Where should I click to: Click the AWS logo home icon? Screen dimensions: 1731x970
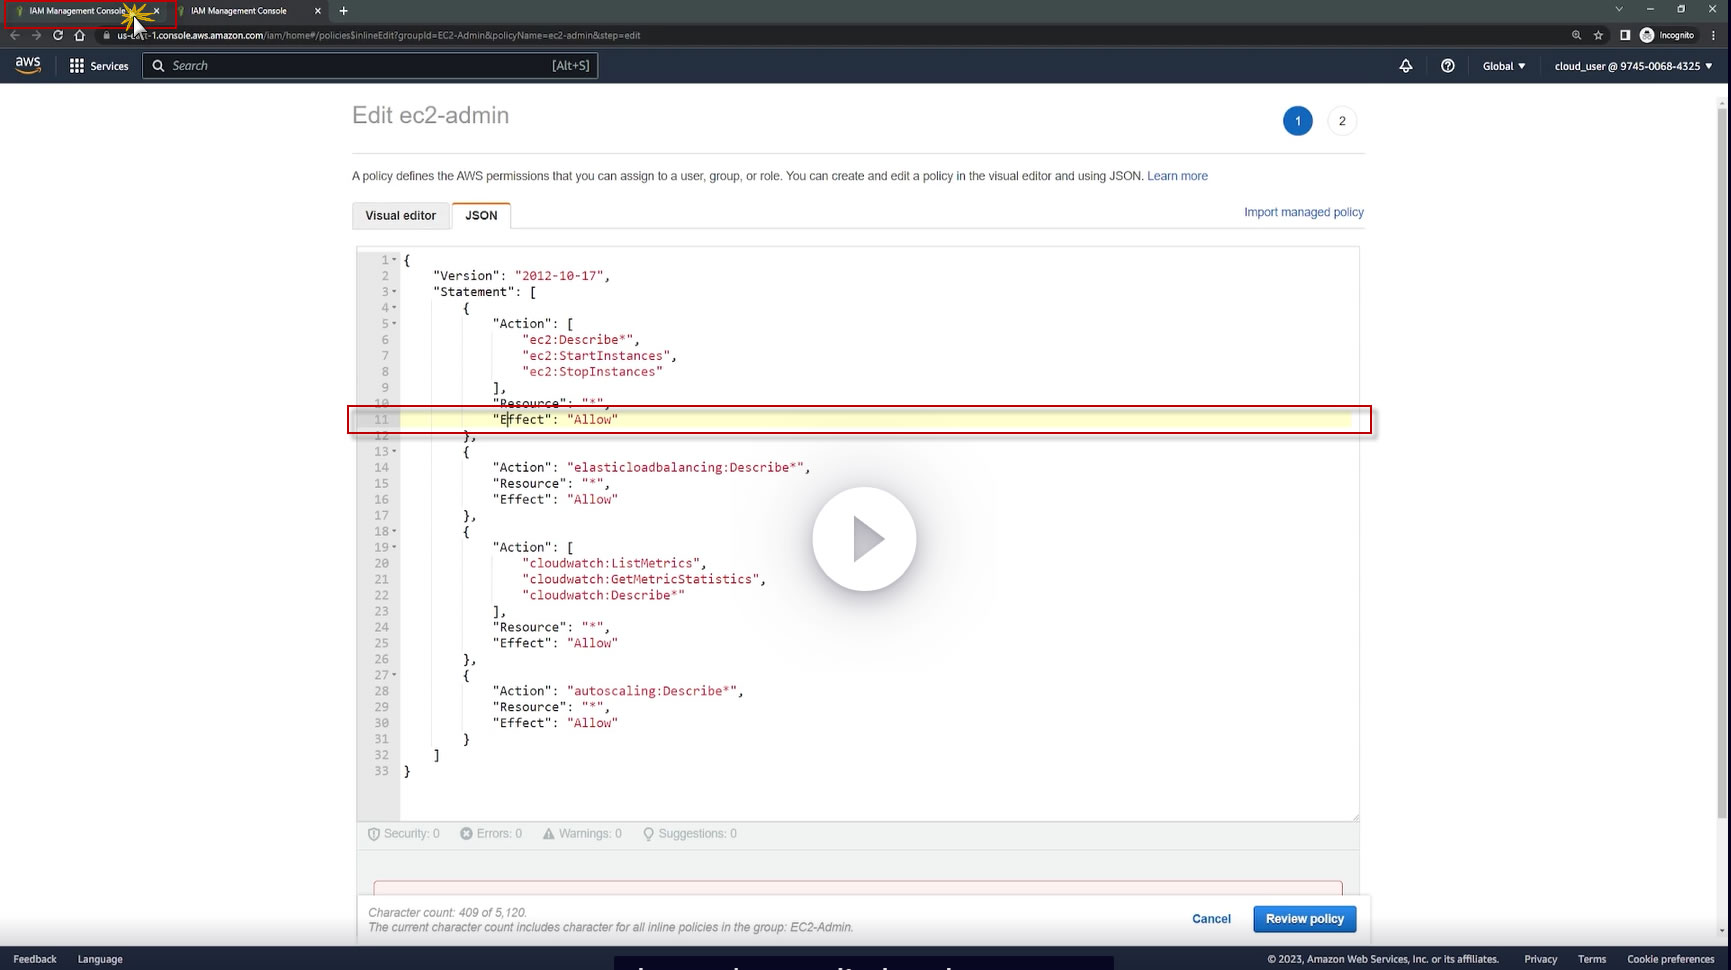(28, 65)
